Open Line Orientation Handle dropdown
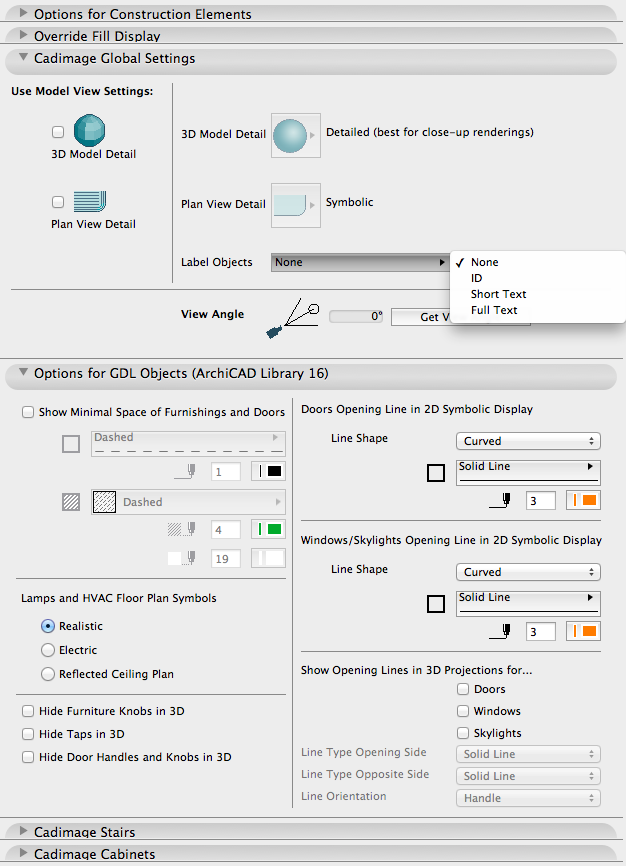 click(x=528, y=798)
